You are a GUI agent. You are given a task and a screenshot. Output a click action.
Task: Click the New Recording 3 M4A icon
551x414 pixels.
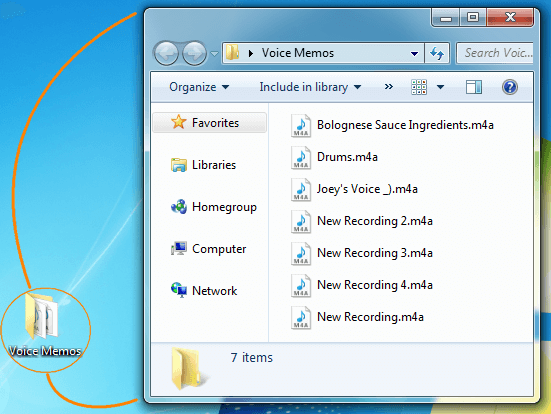pyautogui.click(x=301, y=253)
